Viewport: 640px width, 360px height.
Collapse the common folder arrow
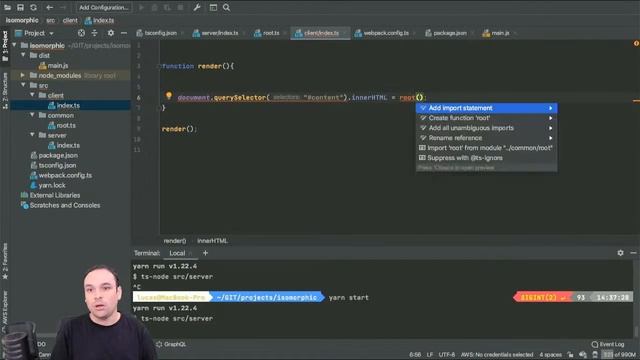coord(32,115)
